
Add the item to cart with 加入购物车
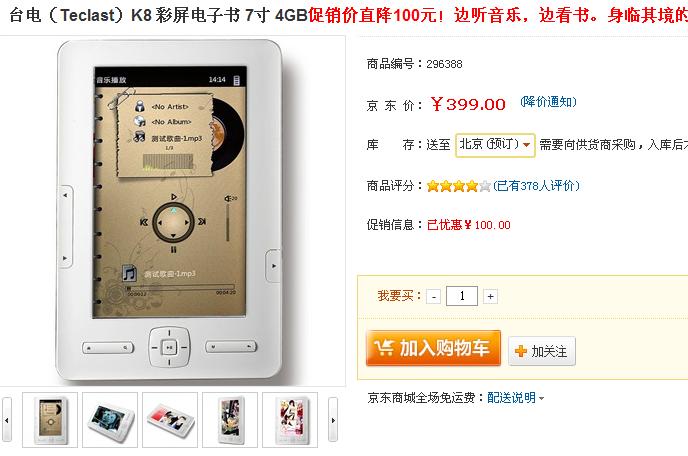tap(433, 348)
